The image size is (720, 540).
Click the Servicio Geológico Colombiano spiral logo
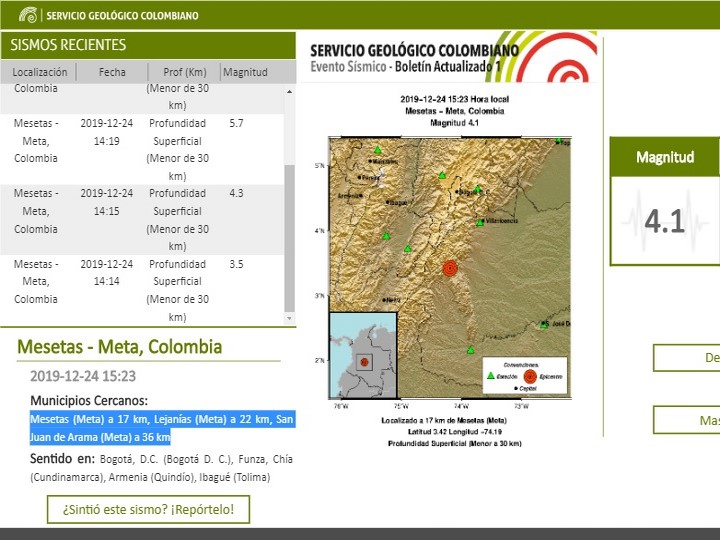click(28, 15)
